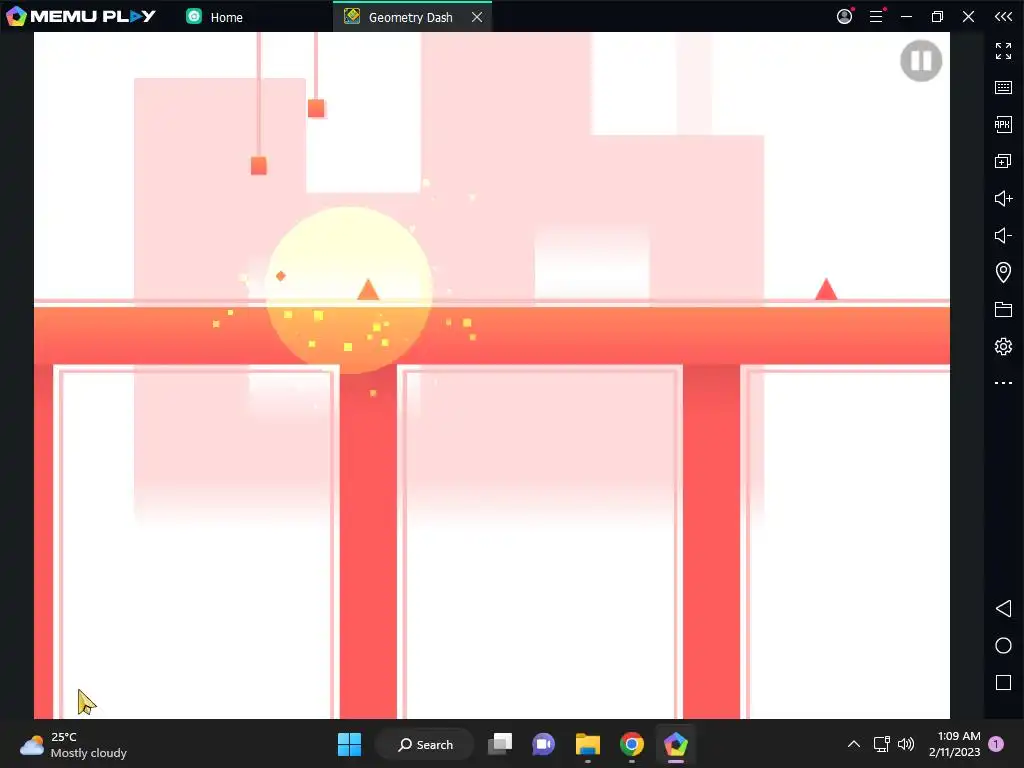Decrease the emulator volume

tap(1003, 235)
